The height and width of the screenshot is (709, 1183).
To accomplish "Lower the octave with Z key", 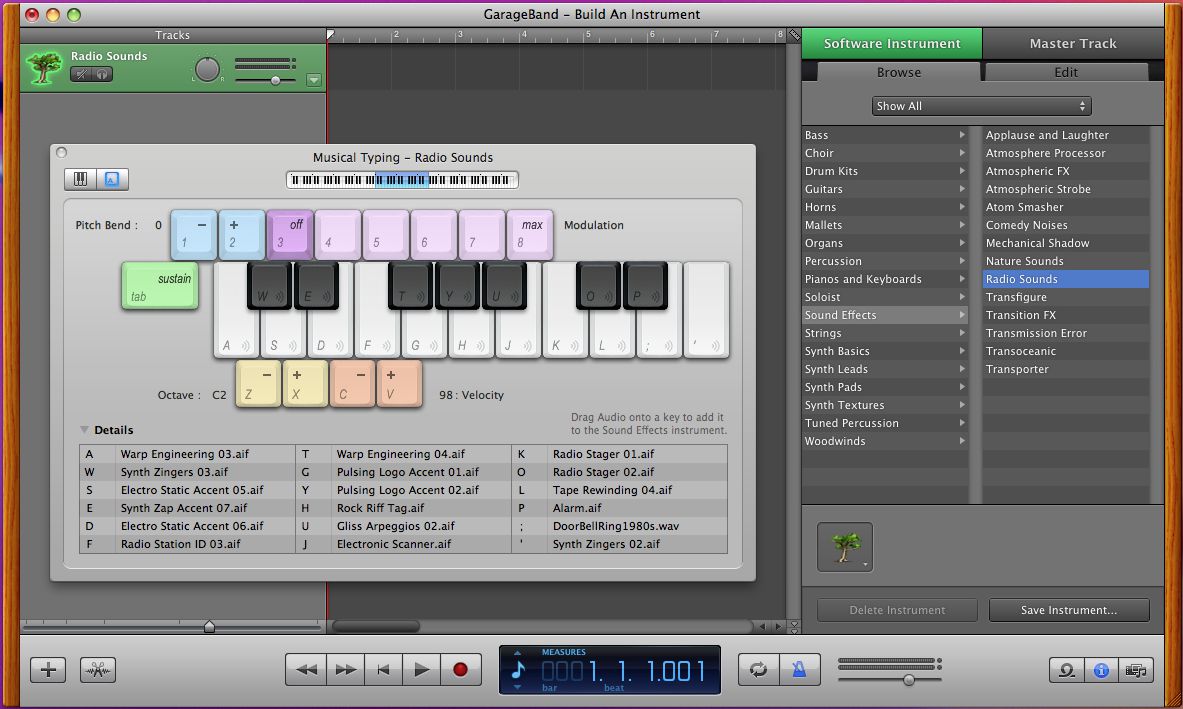I will (x=259, y=383).
